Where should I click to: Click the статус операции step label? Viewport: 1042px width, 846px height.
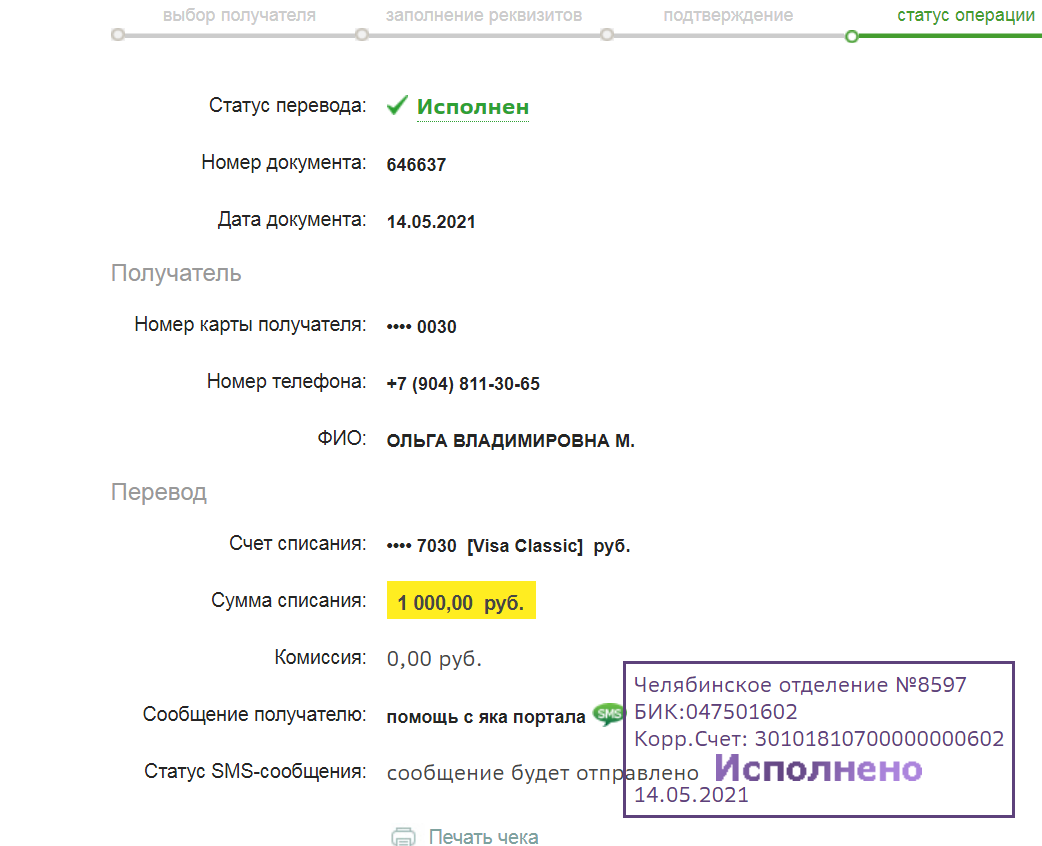point(966,15)
